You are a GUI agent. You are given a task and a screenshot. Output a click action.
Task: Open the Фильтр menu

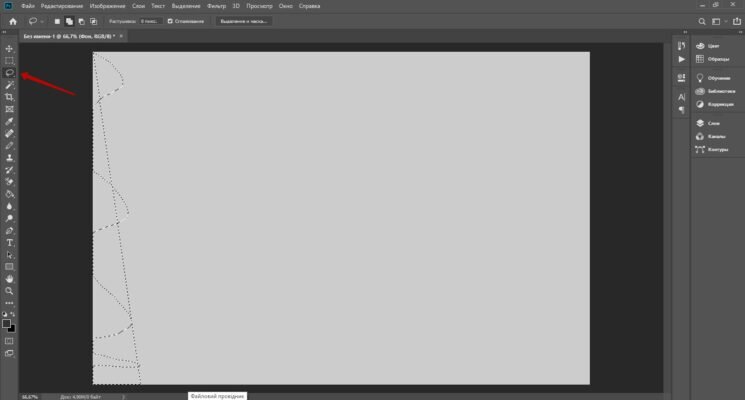217,6
